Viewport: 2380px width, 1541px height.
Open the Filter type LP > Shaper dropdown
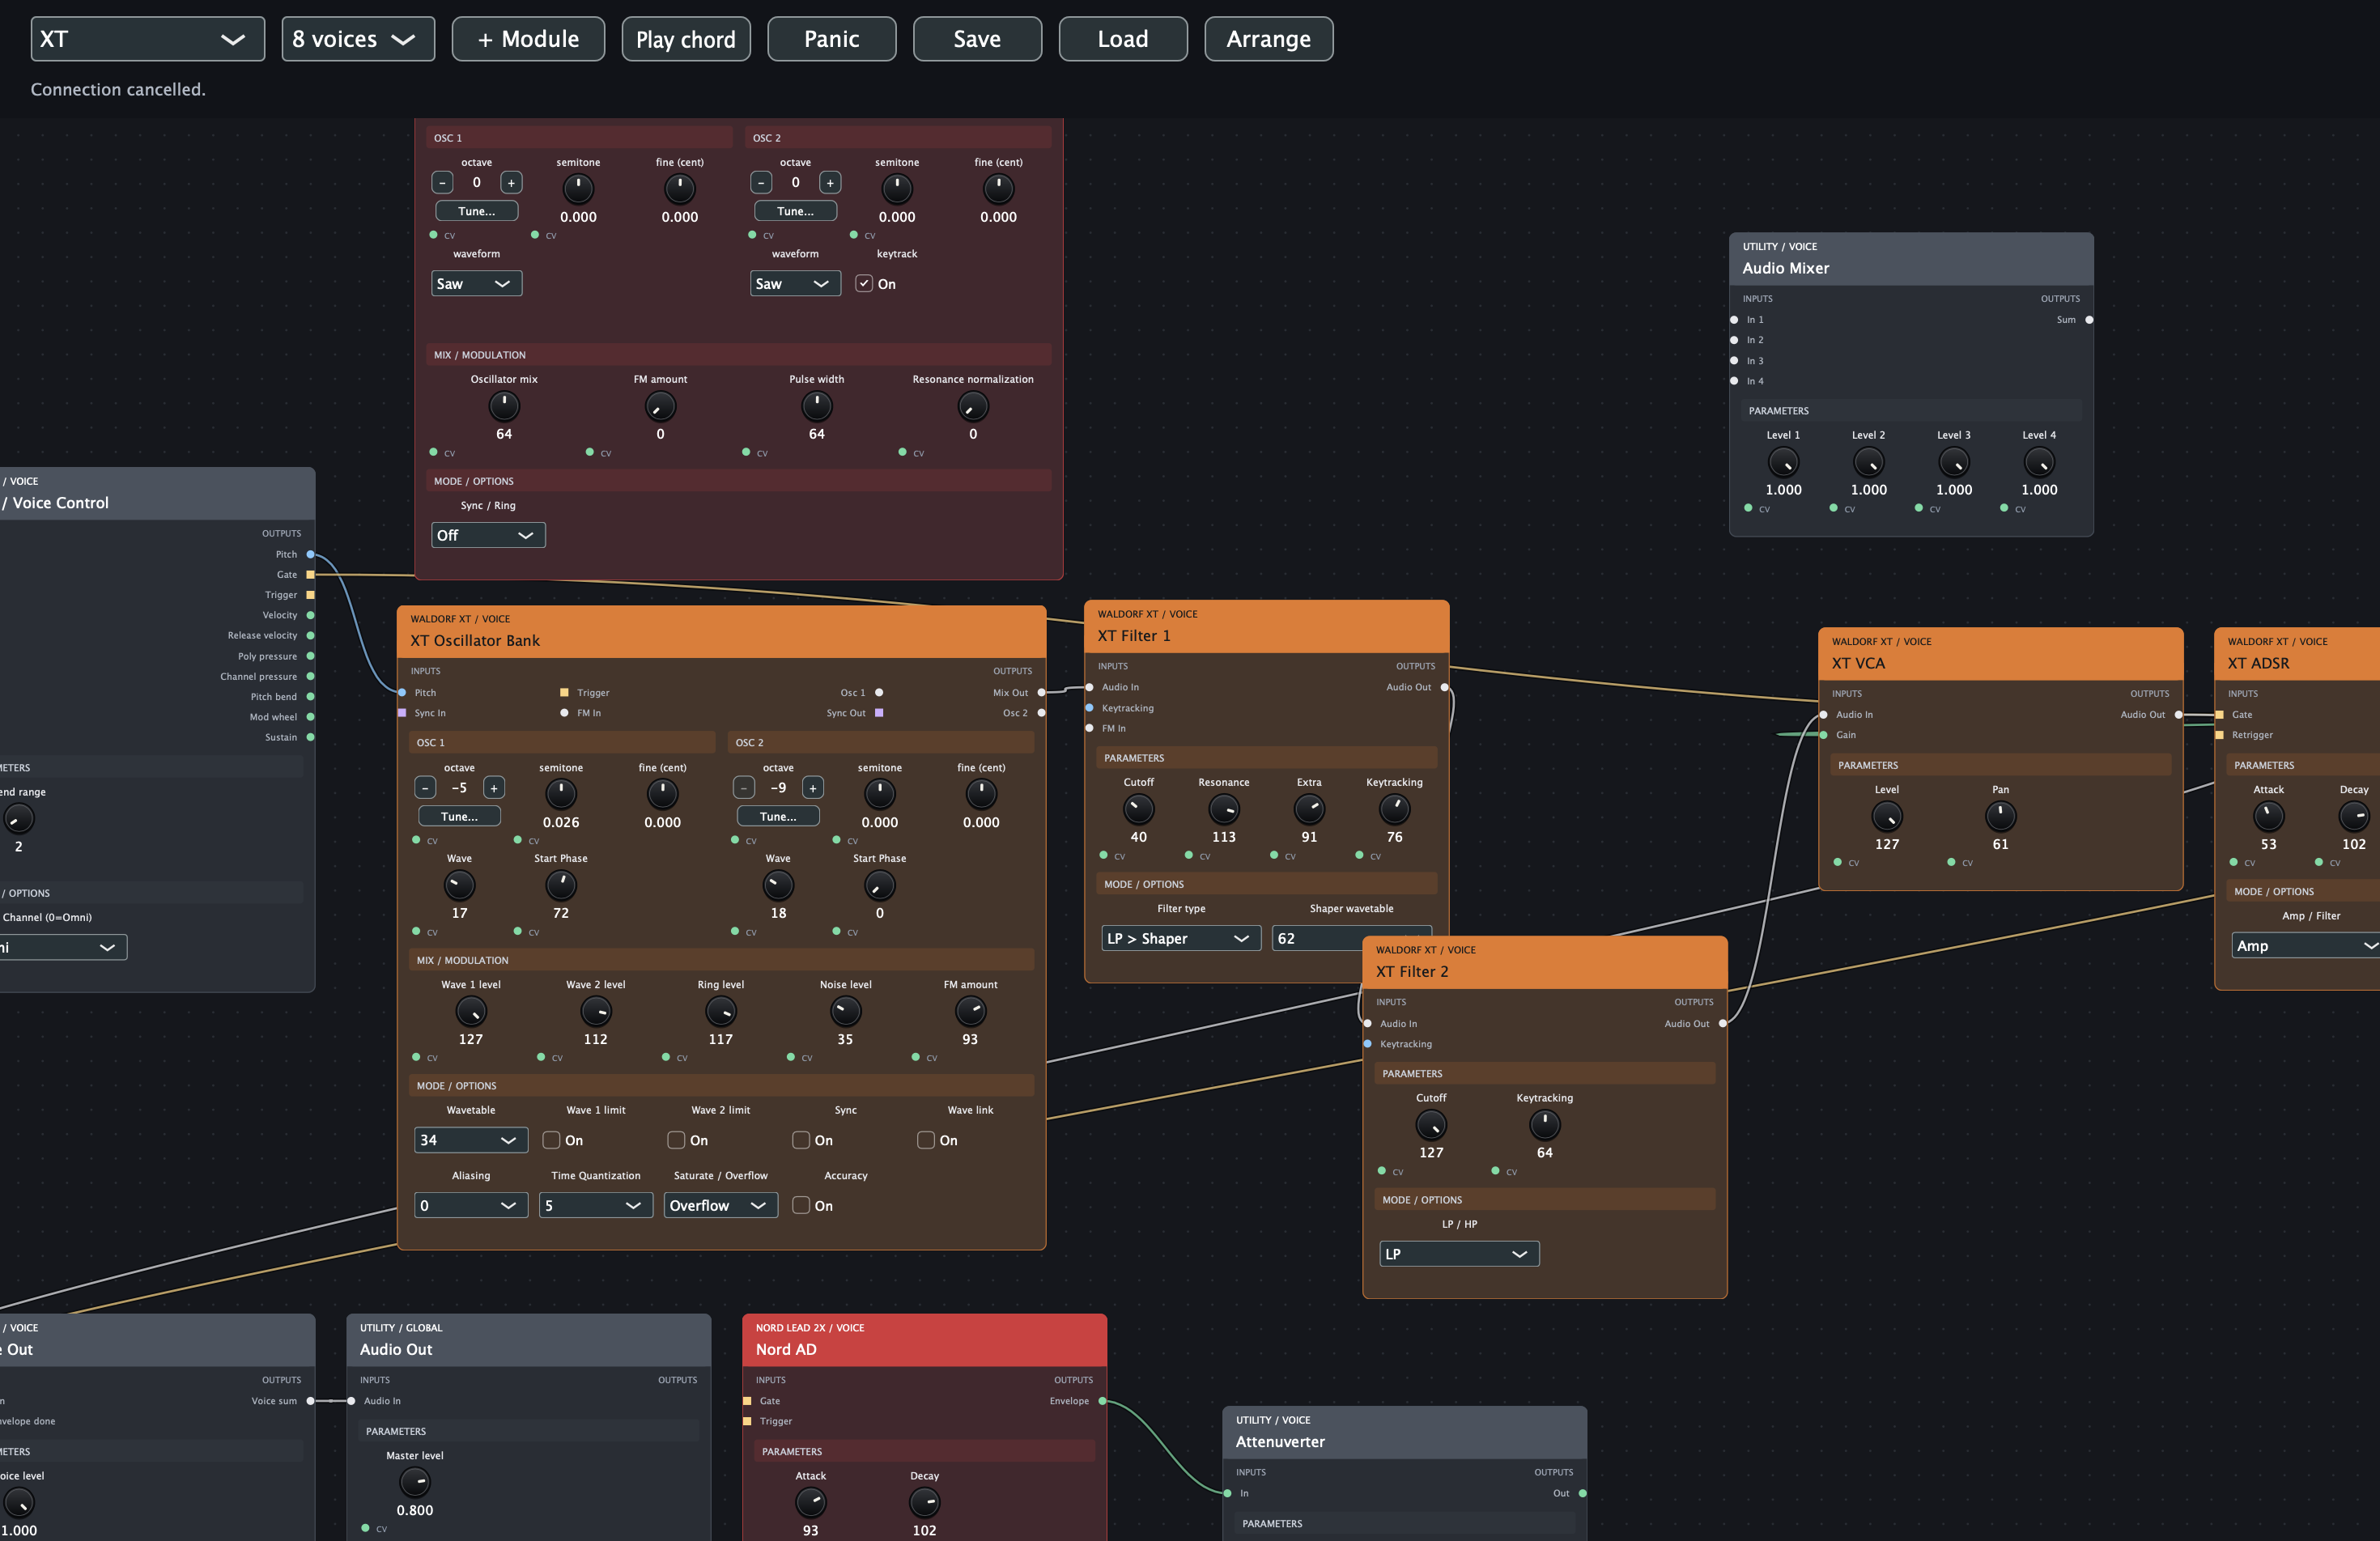(x=1181, y=938)
